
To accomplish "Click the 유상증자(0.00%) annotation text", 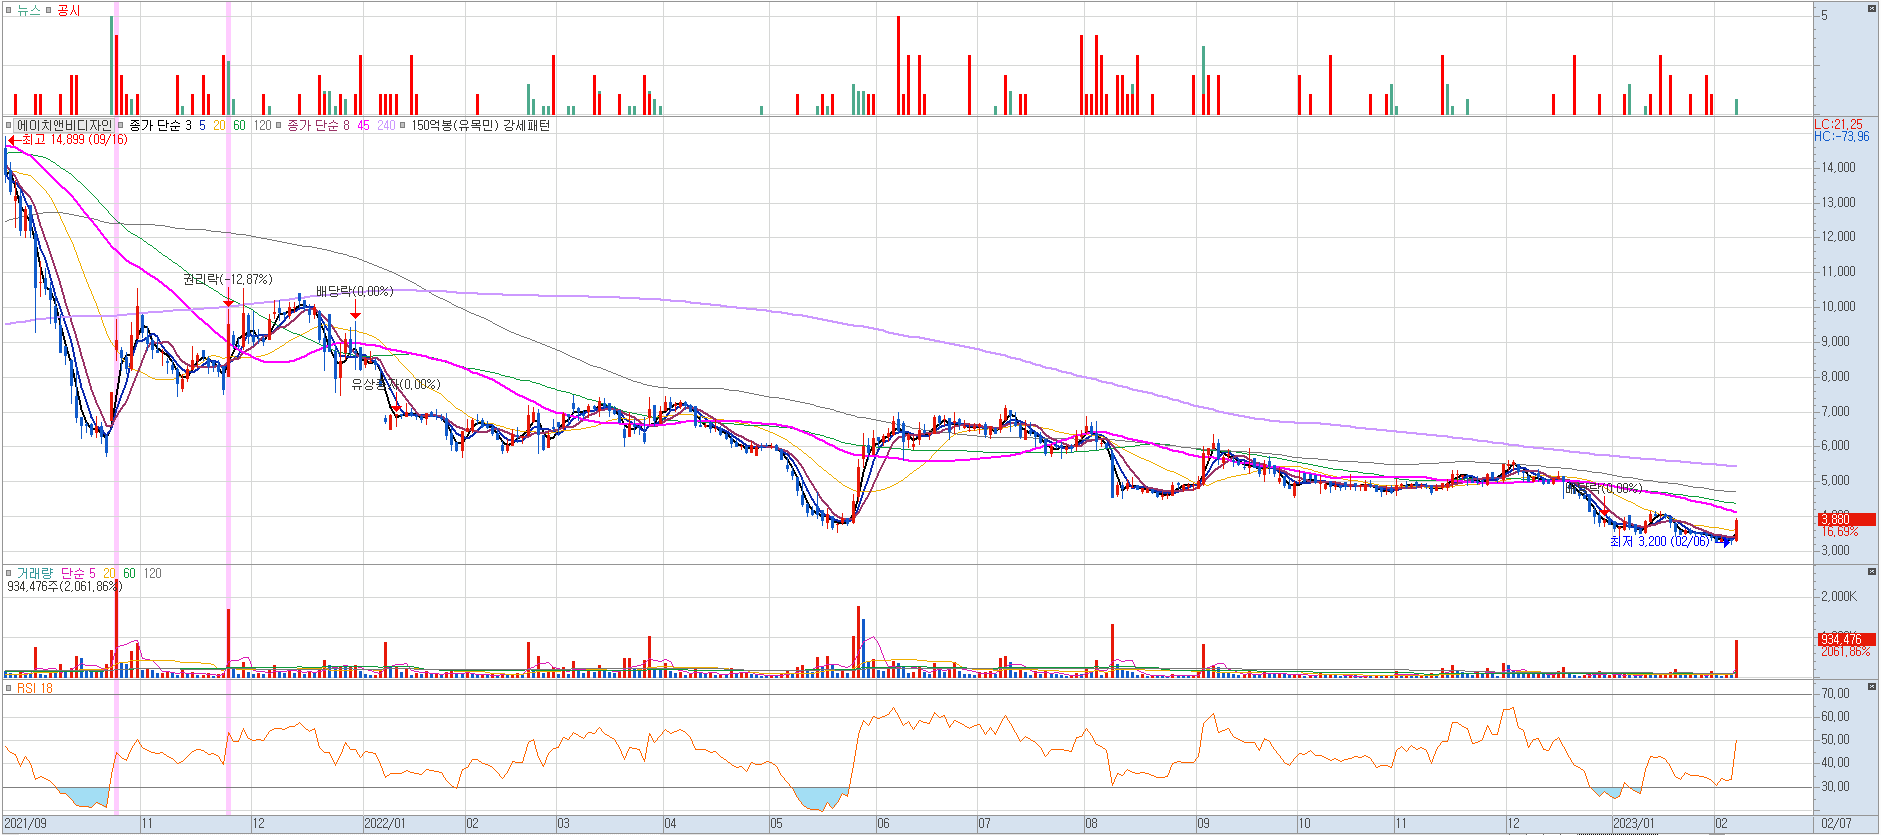I will (395, 384).
